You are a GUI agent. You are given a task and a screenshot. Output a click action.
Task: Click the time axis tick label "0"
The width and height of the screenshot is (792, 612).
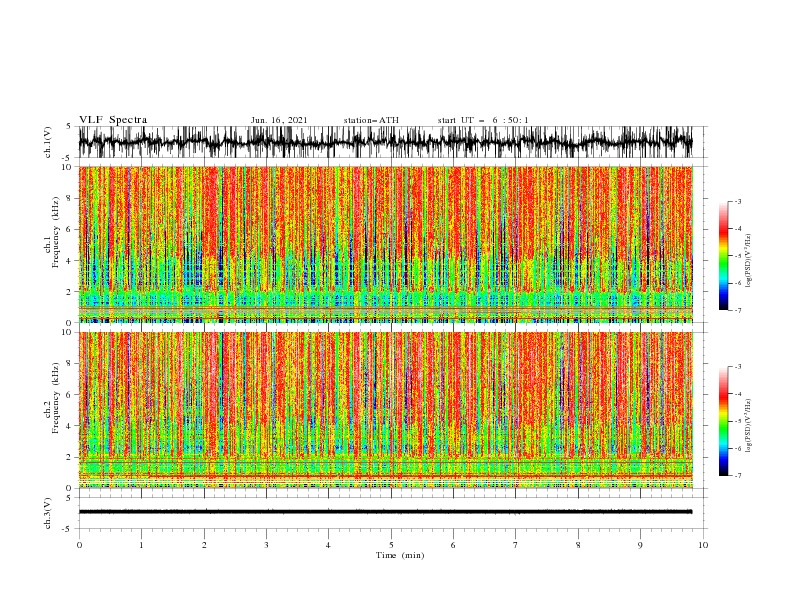(79, 545)
